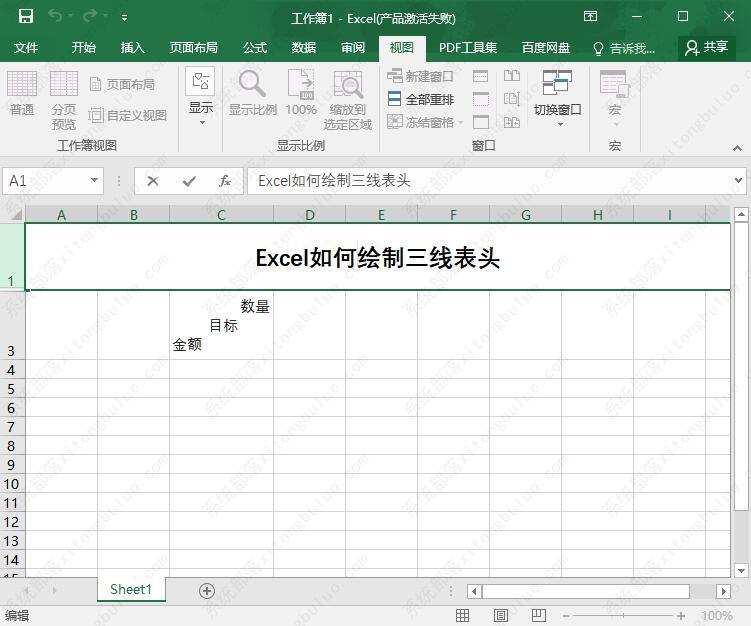Switch to Normal view in status bar
Screen dimensions: 751x626
pyautogui.click(x=463, y=616)
